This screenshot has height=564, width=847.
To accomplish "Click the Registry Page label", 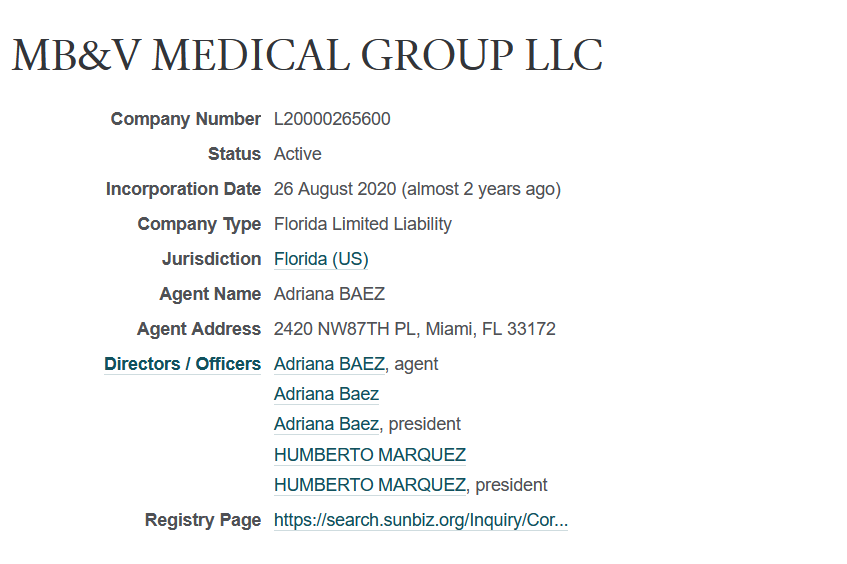I will coord(203,520).
